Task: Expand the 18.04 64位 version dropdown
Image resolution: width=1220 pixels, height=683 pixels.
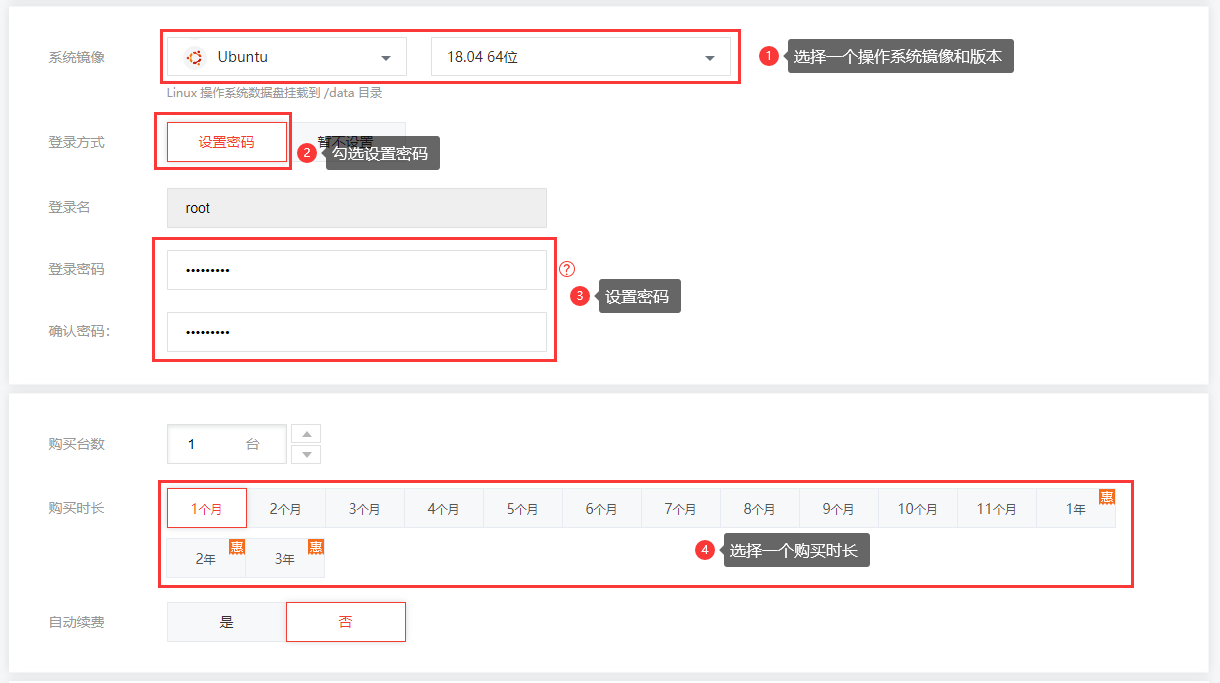Action: click(x=580, y=57)
